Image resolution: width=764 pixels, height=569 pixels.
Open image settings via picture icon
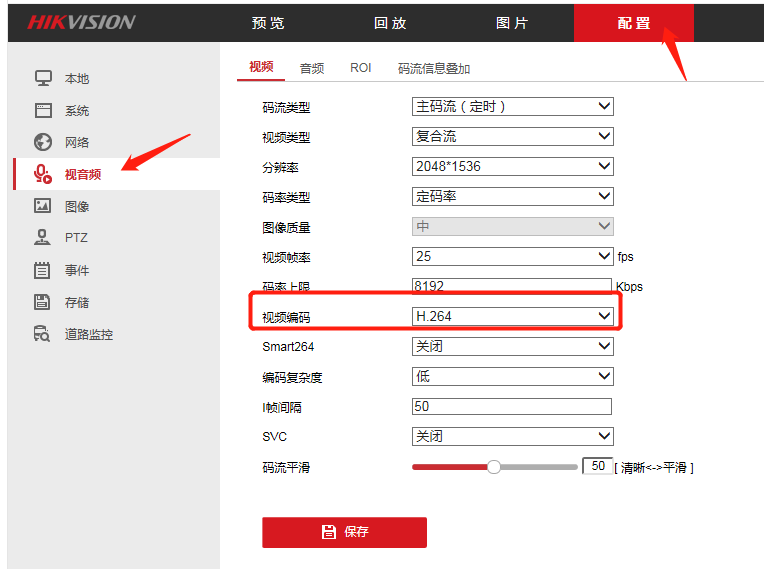(x=42, y=206)
